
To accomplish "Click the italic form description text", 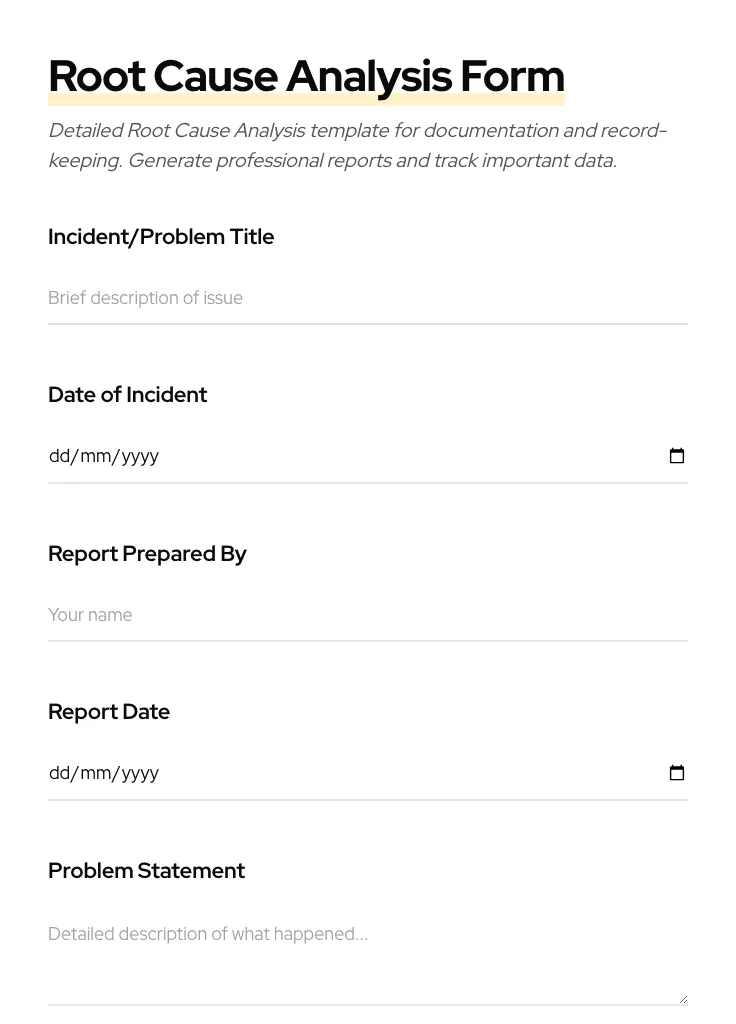I will point(357,145).
